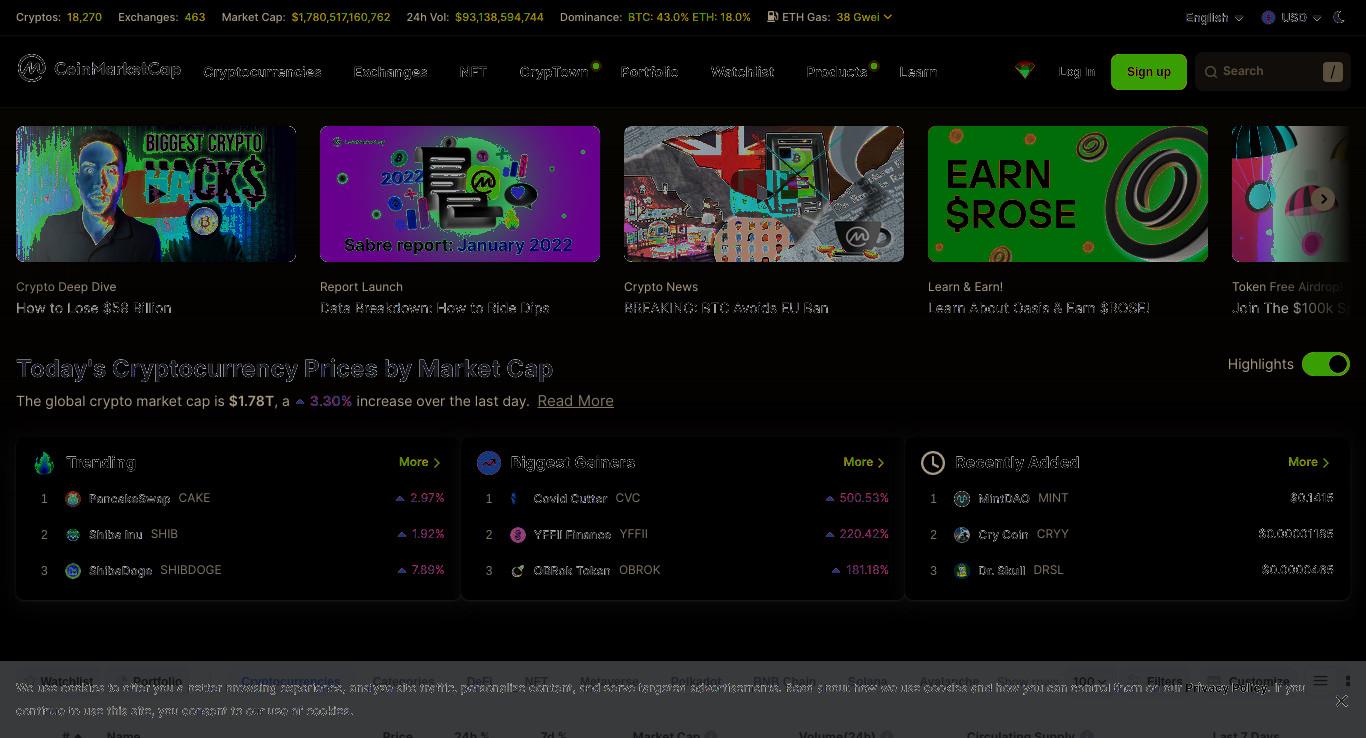Click the YFFII Finance coin icon
Screen dimensions: 1366x738
(517, 535)
